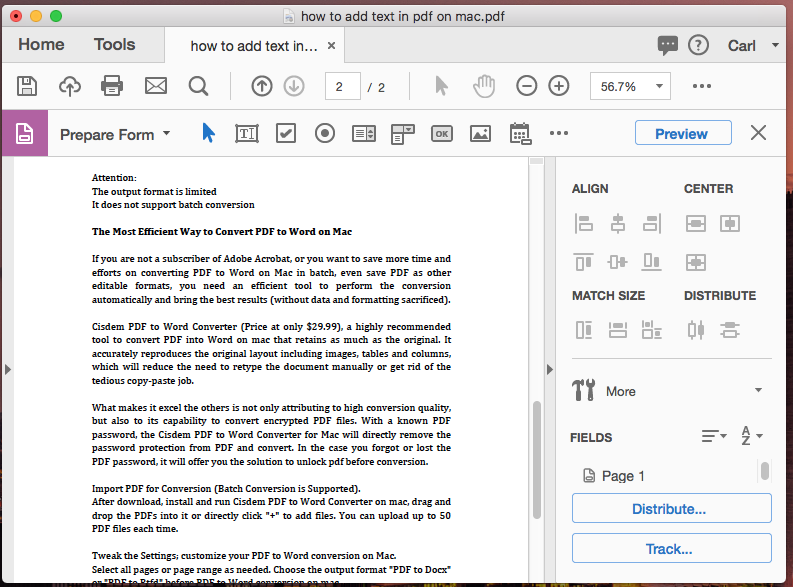Align fields to right edge
Viewport: 793px width, 587px height.
tap(652, 223)
